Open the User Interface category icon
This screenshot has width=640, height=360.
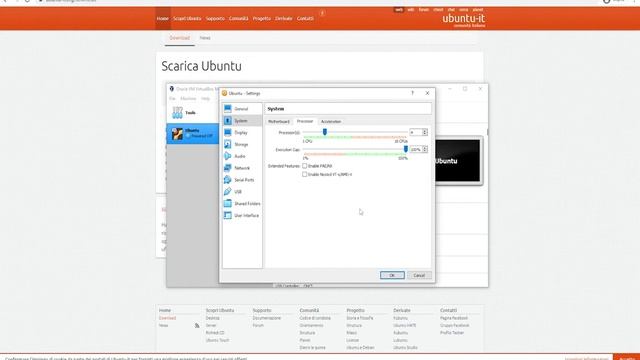coord(228,215)
